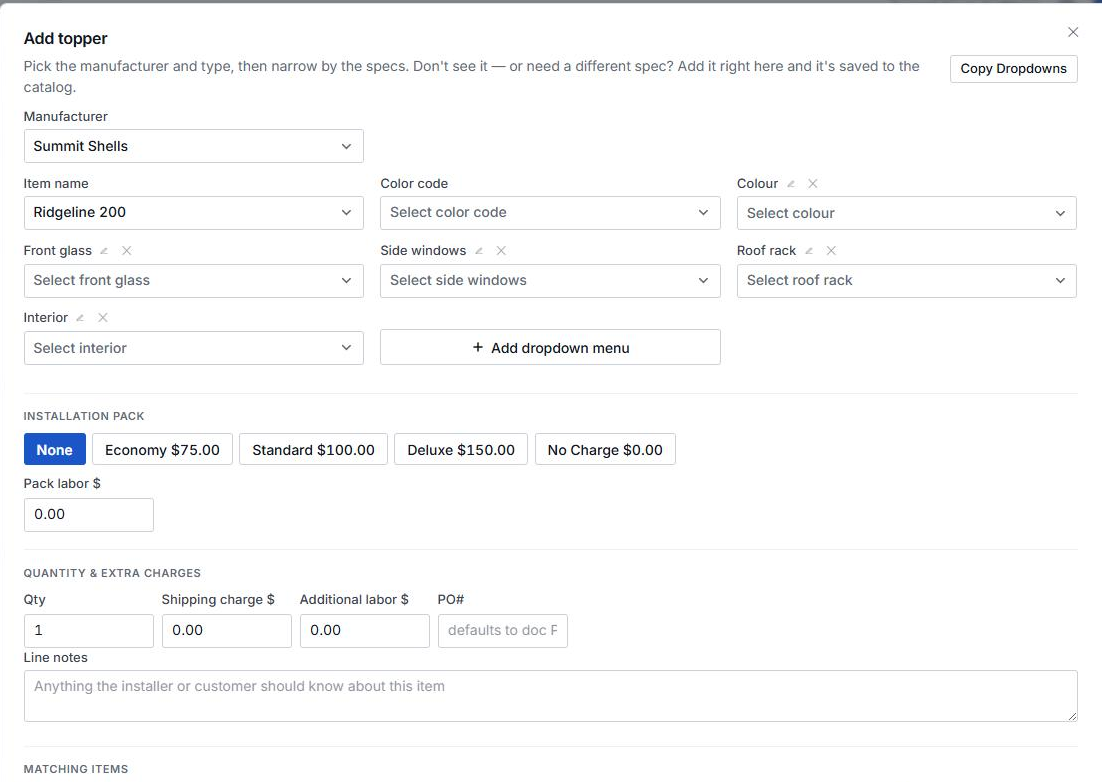Select Deluxe $150.00 installation pack

point(461,450)
